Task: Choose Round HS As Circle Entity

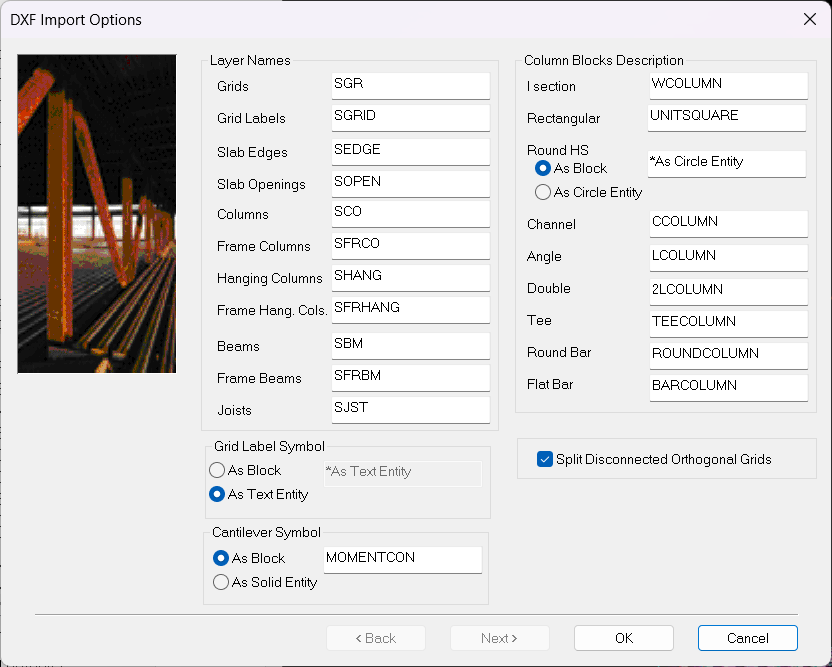Action: pos(543,192)
